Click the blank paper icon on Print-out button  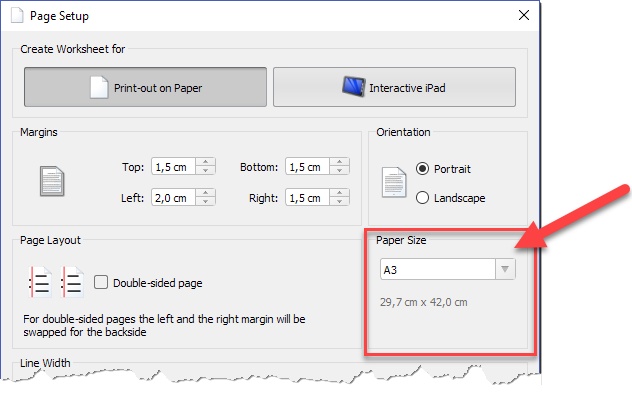click(x=99, y=87)
